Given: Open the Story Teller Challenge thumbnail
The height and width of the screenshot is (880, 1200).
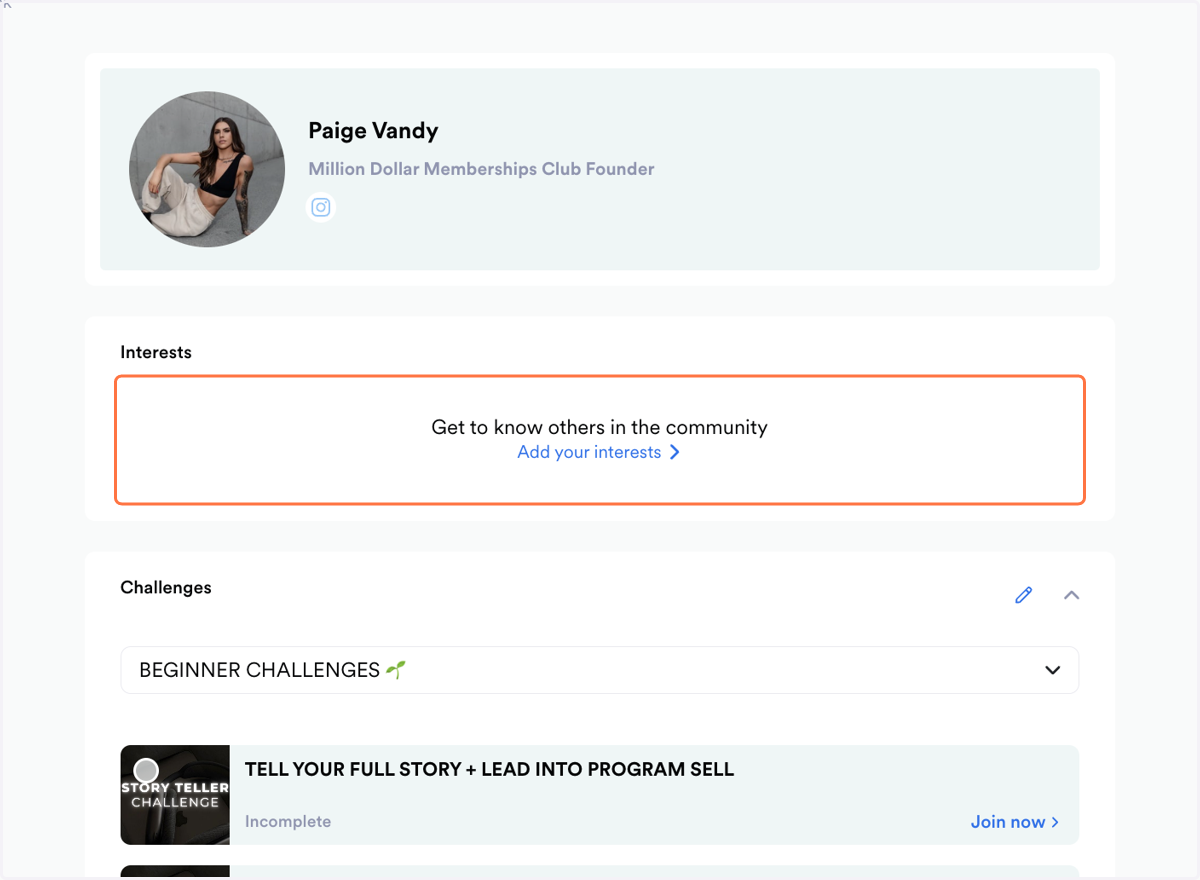Looking at the screenshot, I should [175, 795].
